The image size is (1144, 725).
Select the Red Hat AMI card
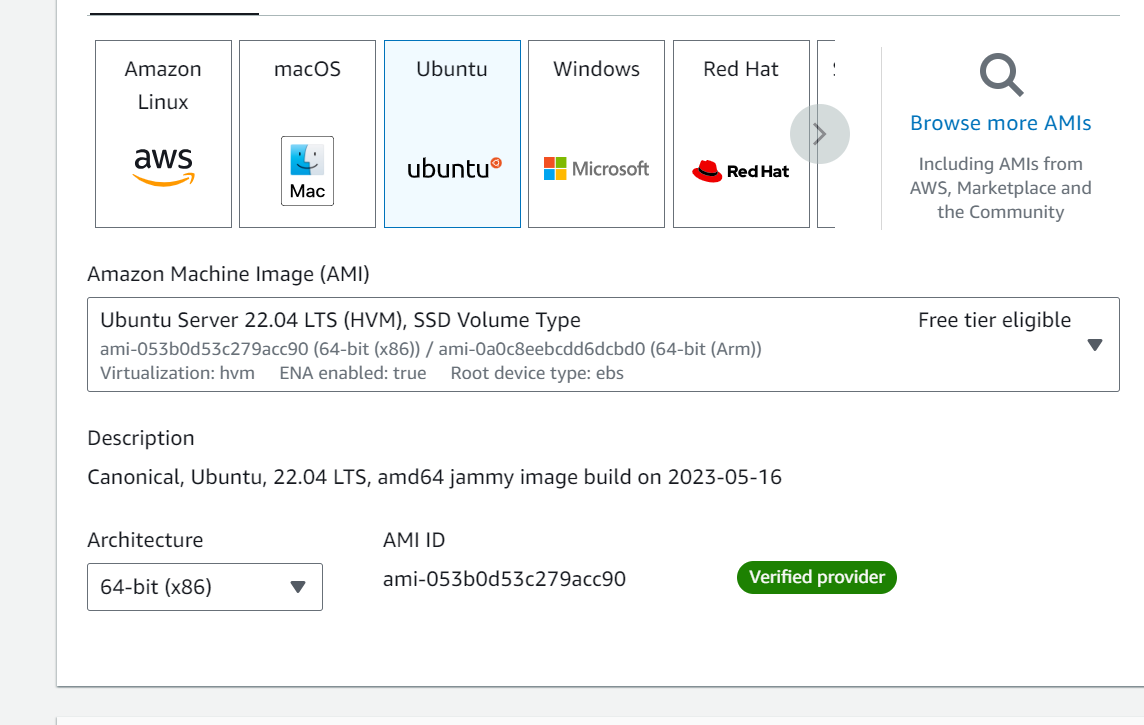741,134
